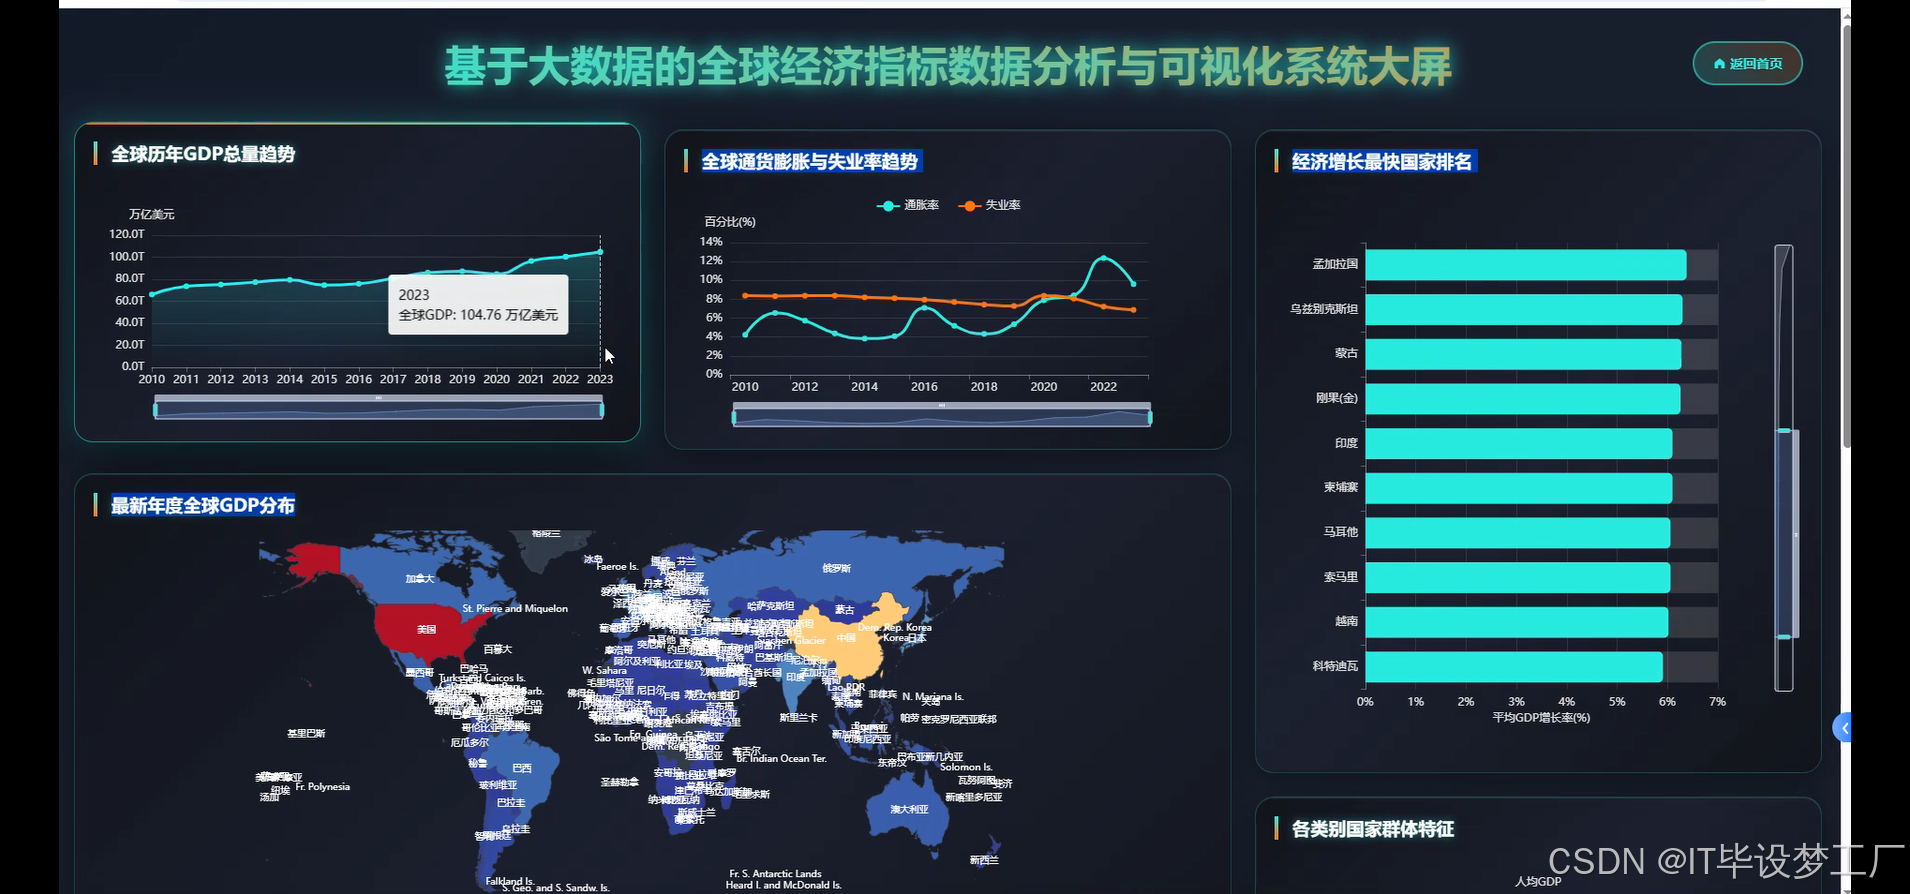Select the 柬埔寨 bar

click(1519, 488)
